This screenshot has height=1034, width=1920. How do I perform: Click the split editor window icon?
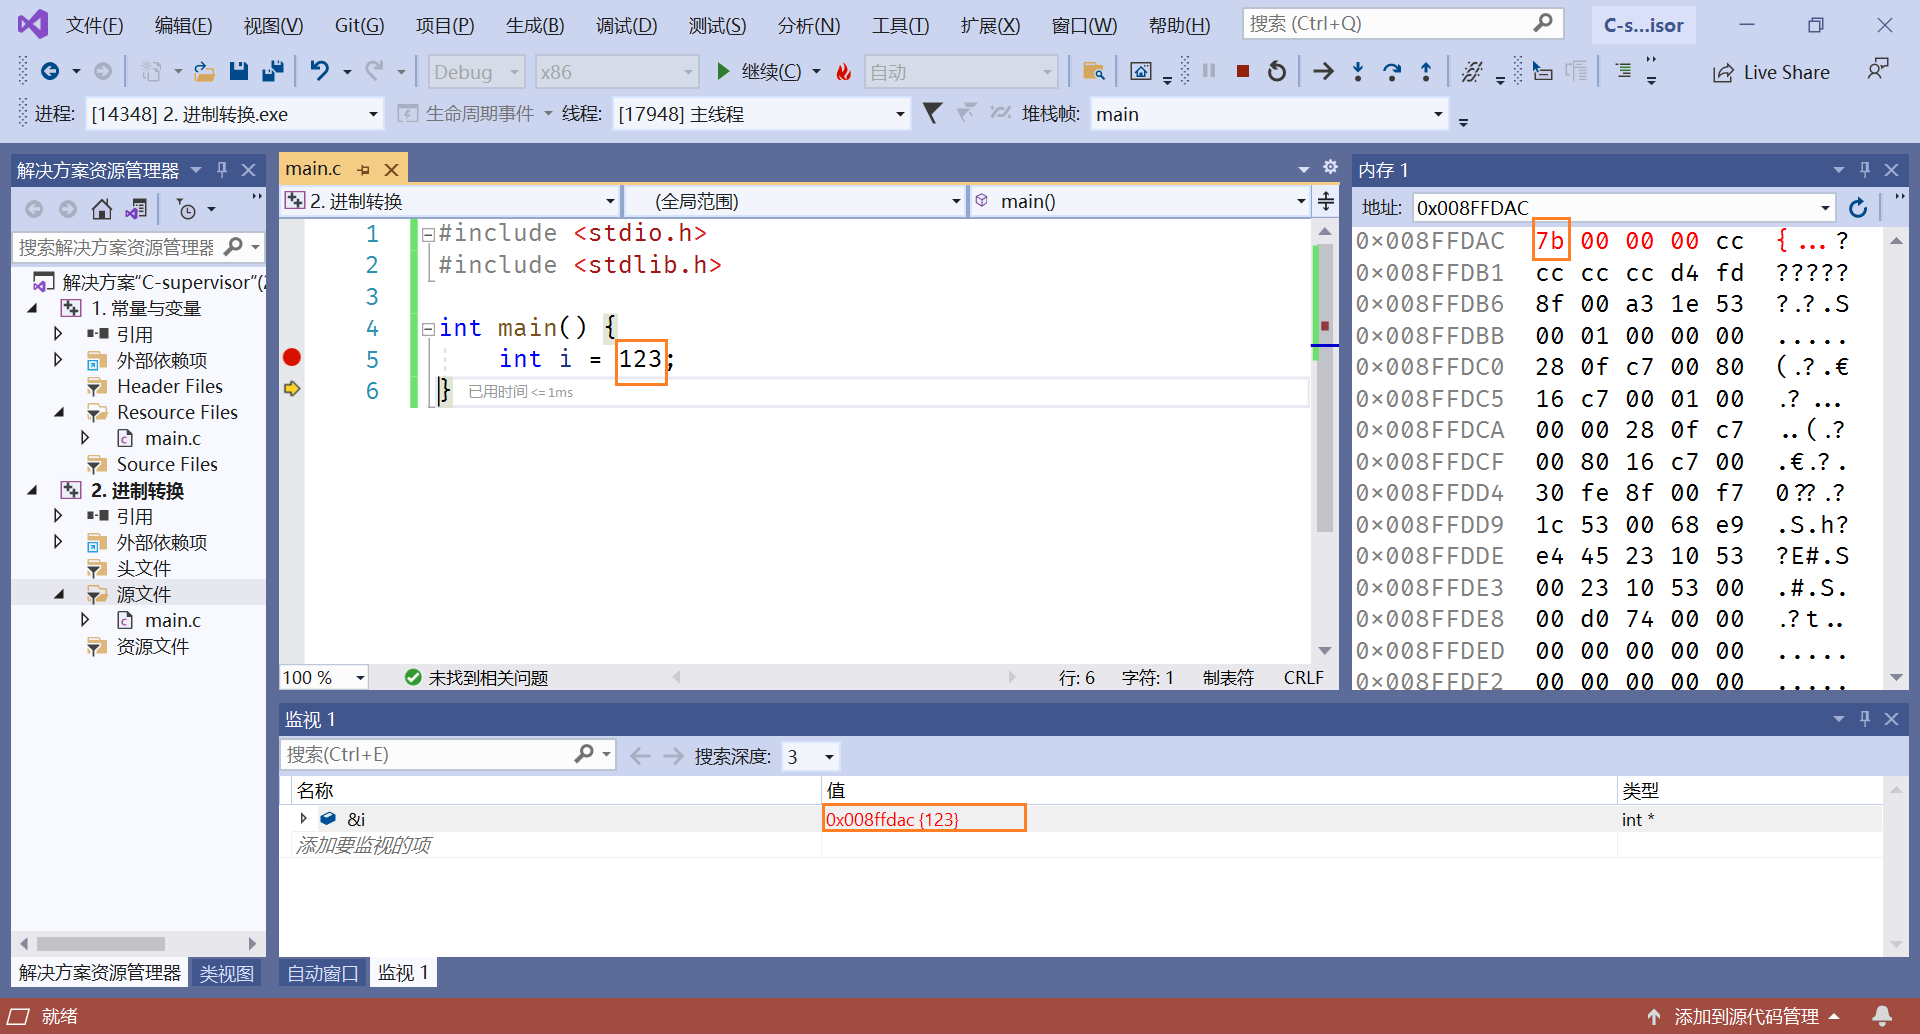pyautogui.click(x=1326, y=201)
